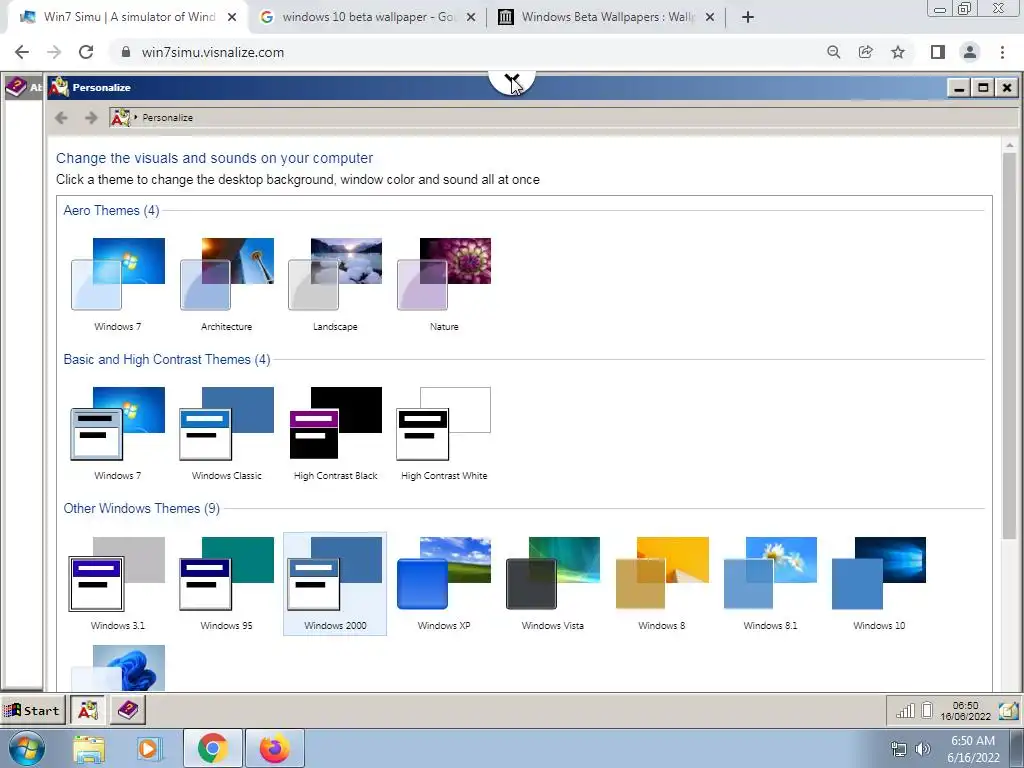Click the share page icon
The image size is (1024, 768).
pos(866,52)
